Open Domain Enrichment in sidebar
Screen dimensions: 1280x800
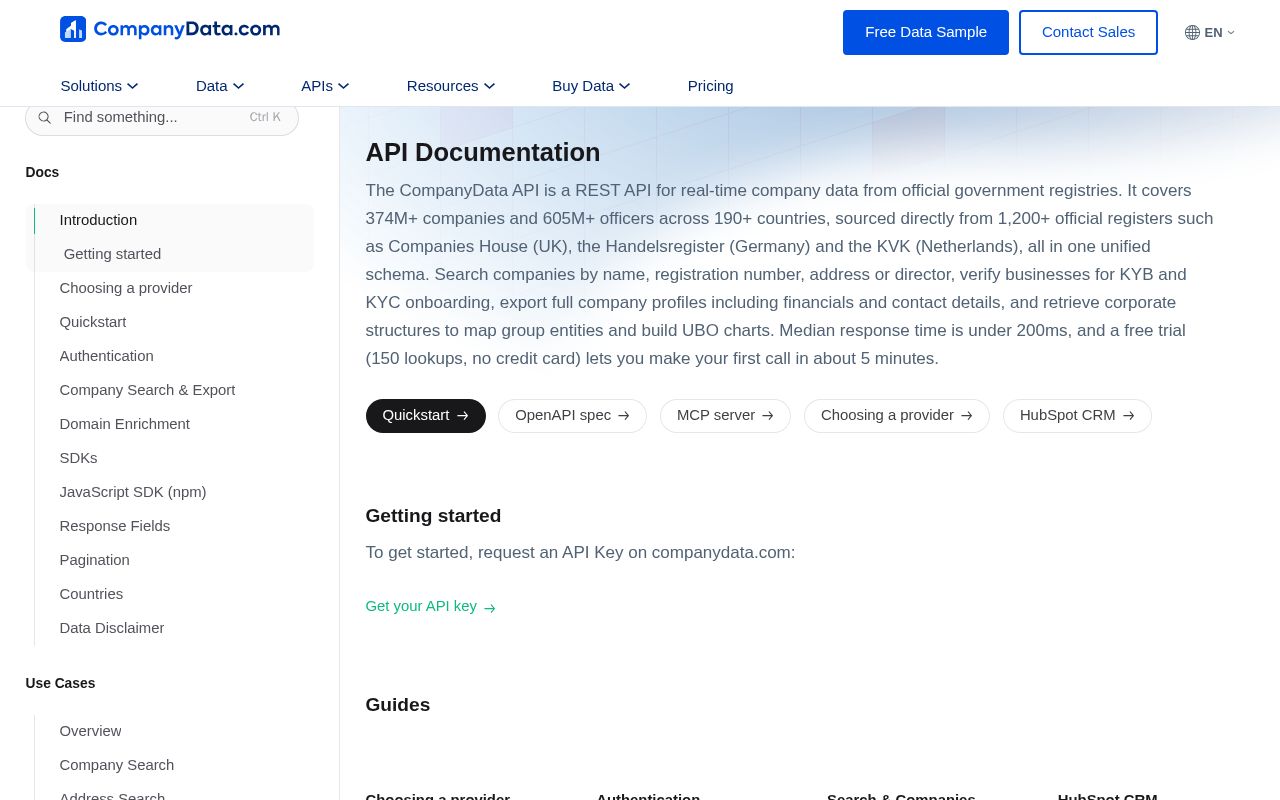pyautogui.click(x=125, y=424)
